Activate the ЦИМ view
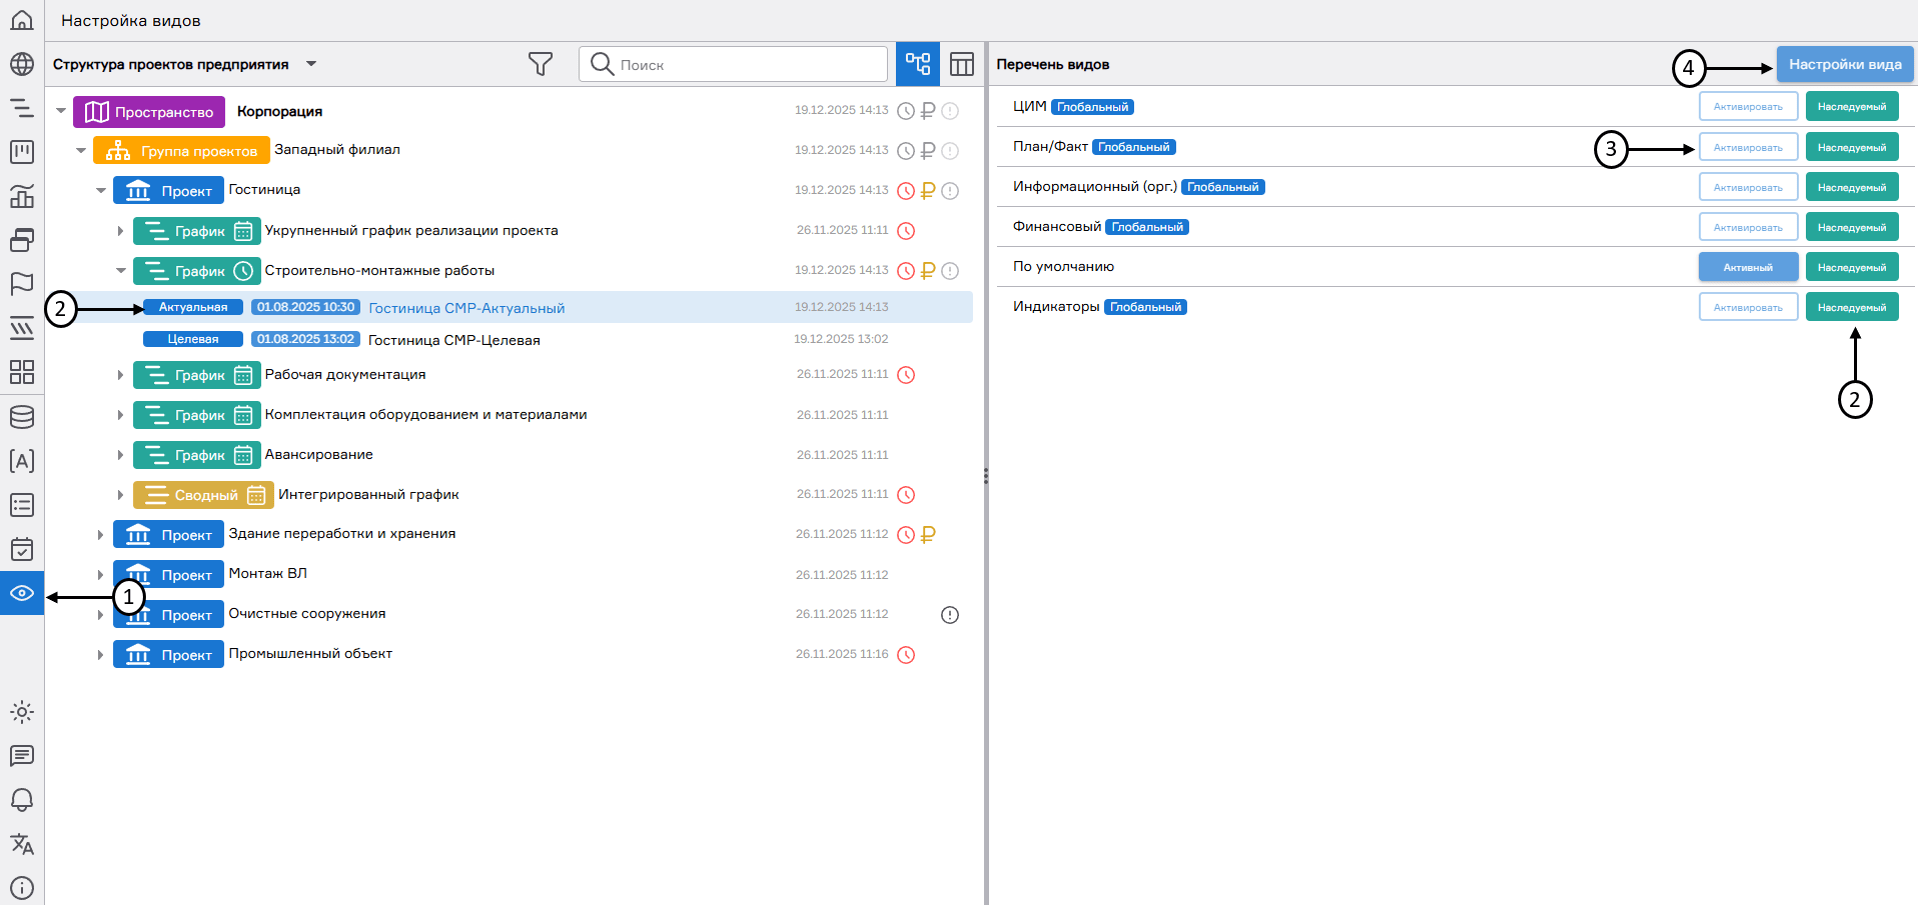 1747,107
